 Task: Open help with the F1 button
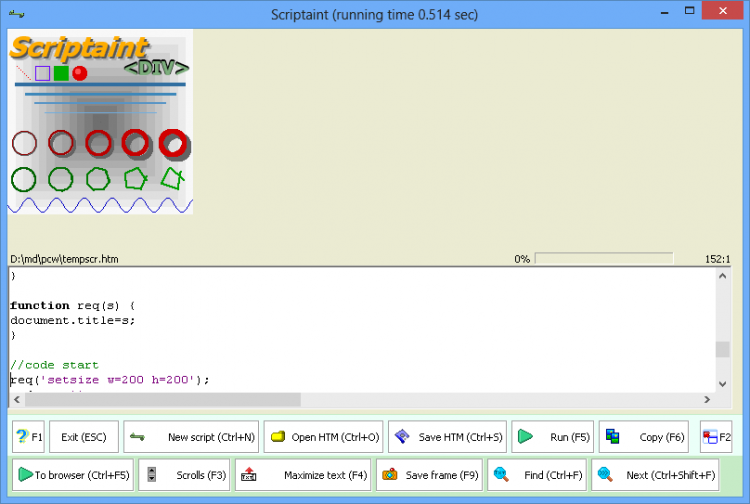28,437
